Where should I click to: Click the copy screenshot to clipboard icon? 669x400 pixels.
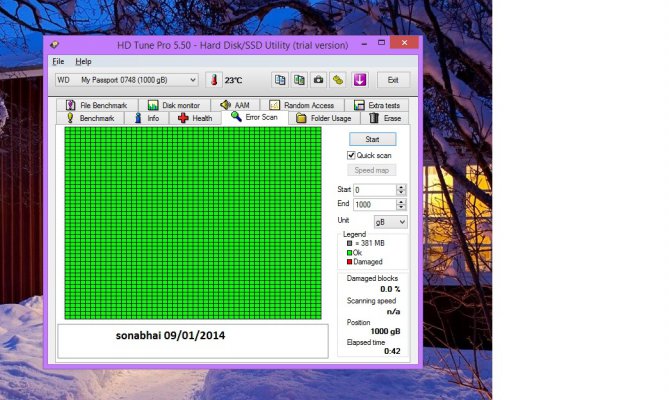(x=299, y=80)
